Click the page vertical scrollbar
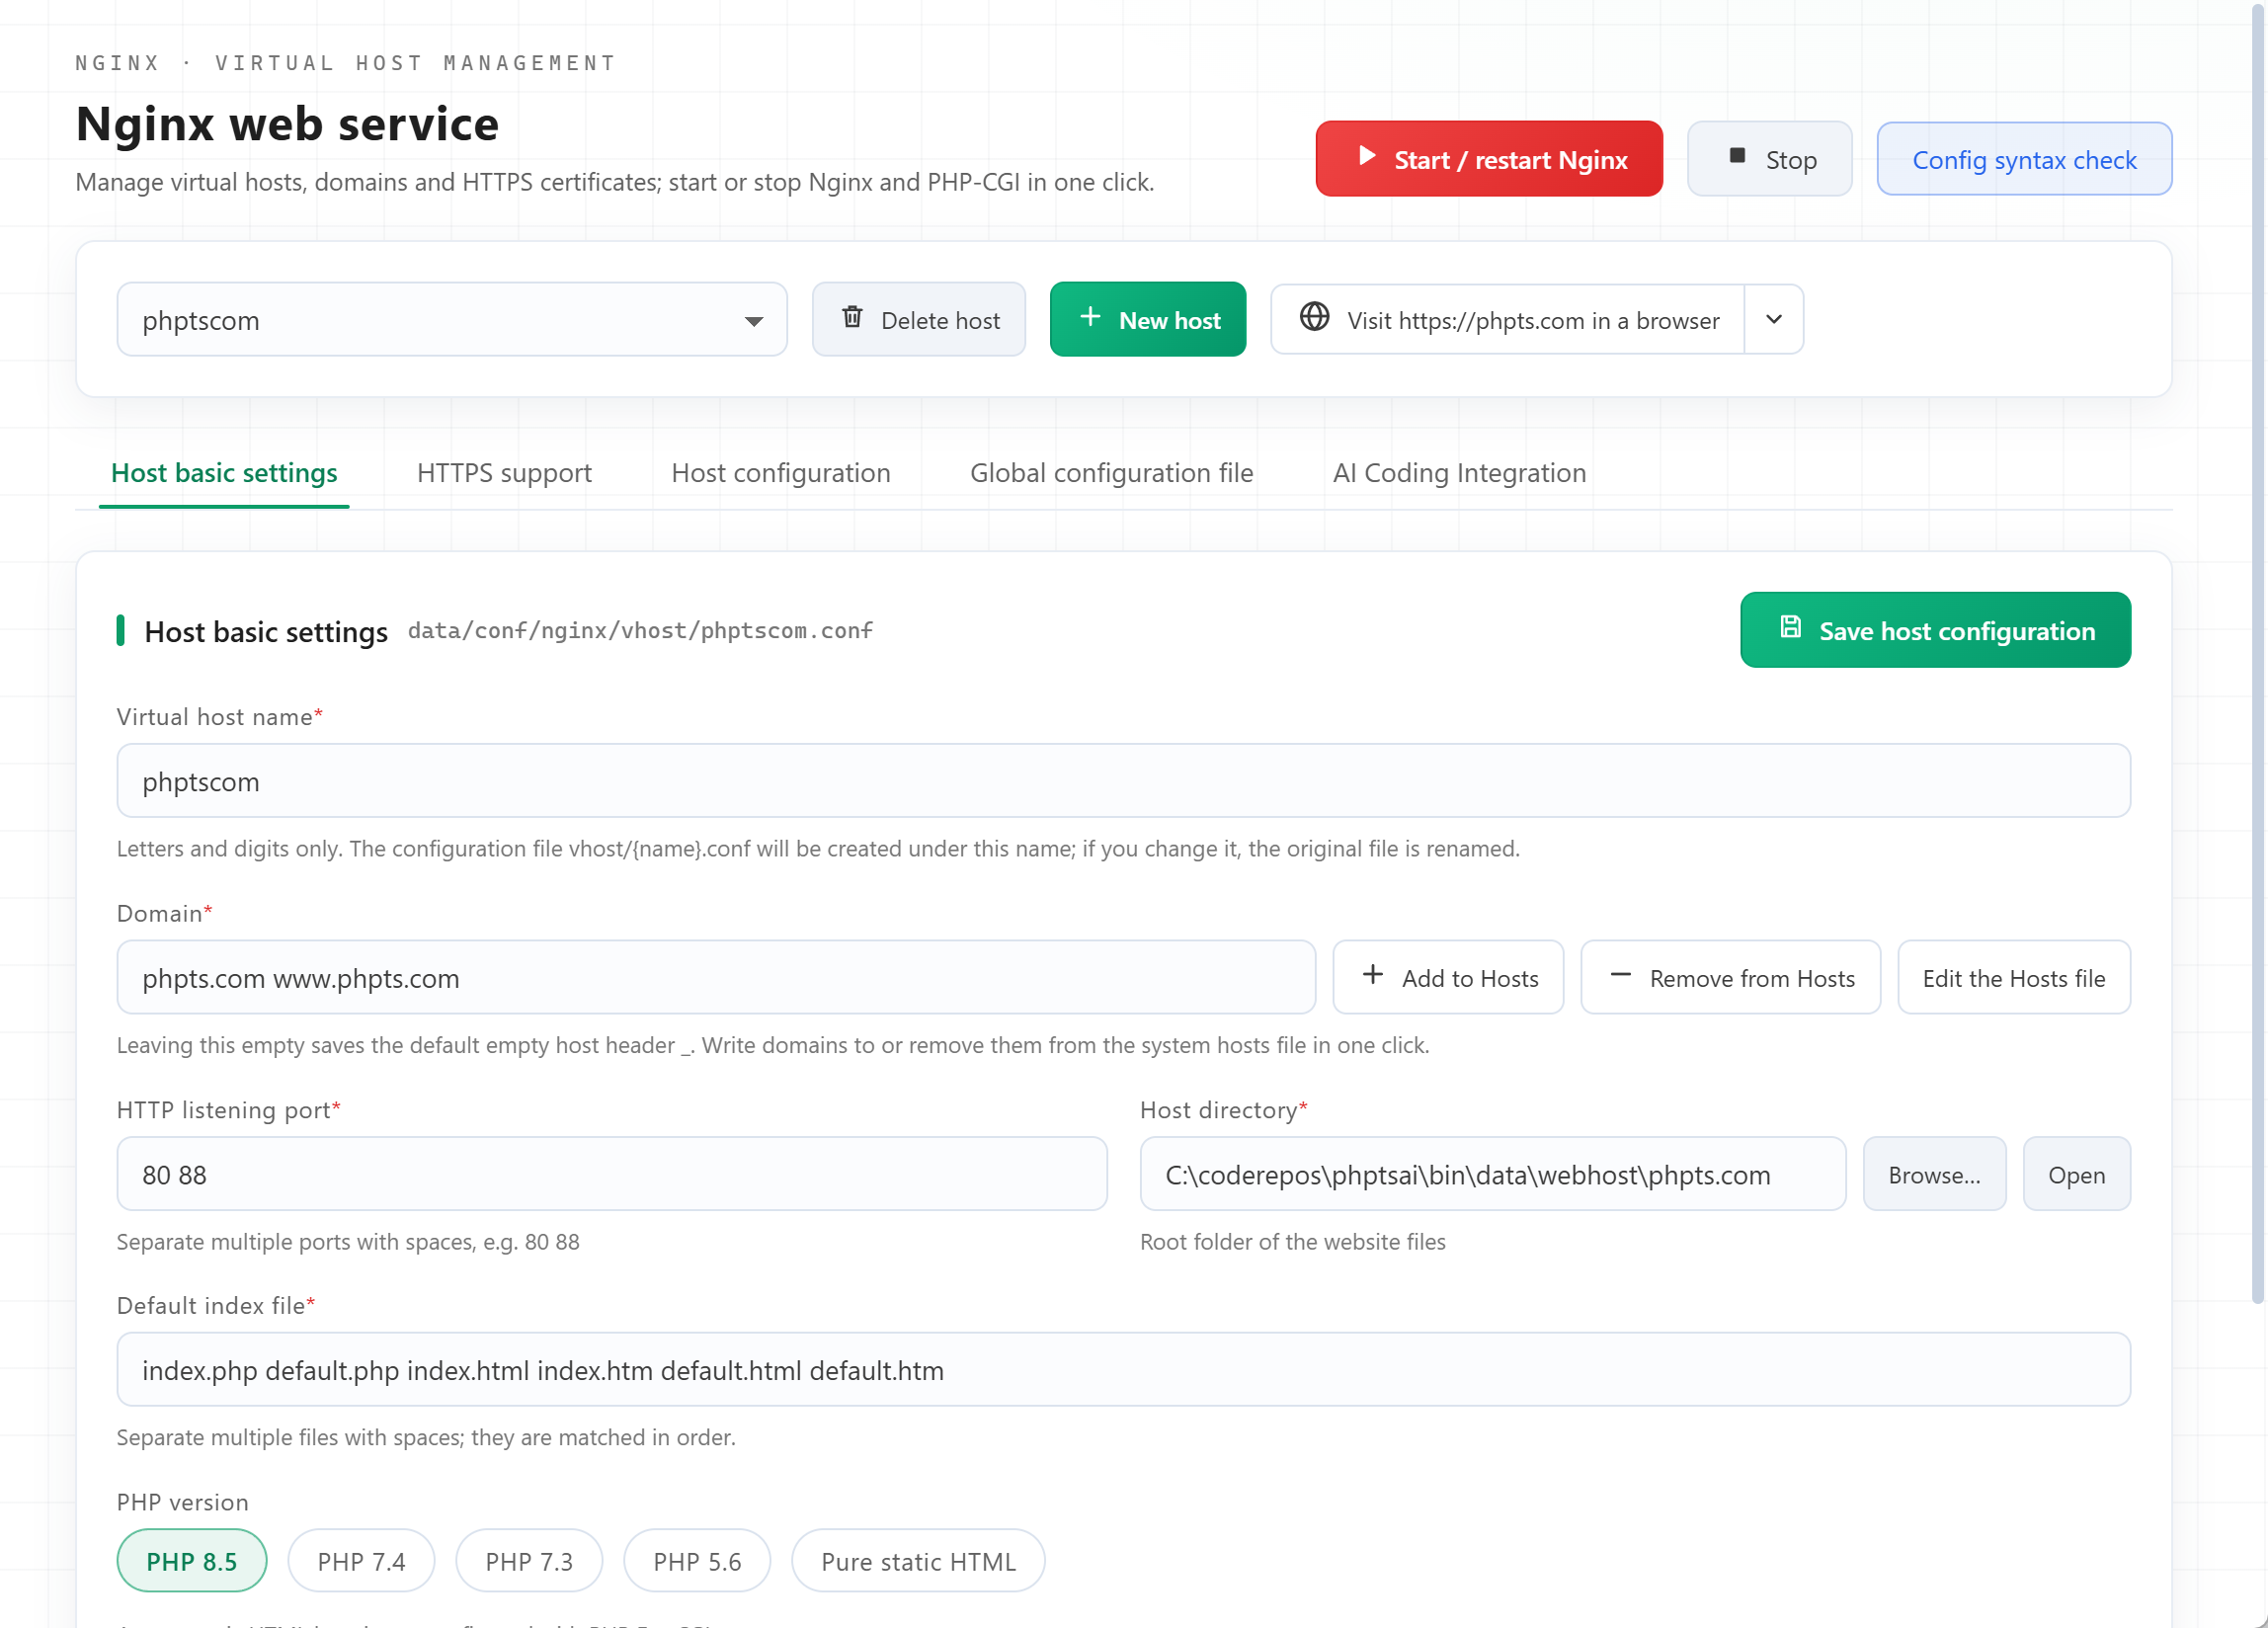This screenshot has height=1628, width=2268. tap(2258, 655)
